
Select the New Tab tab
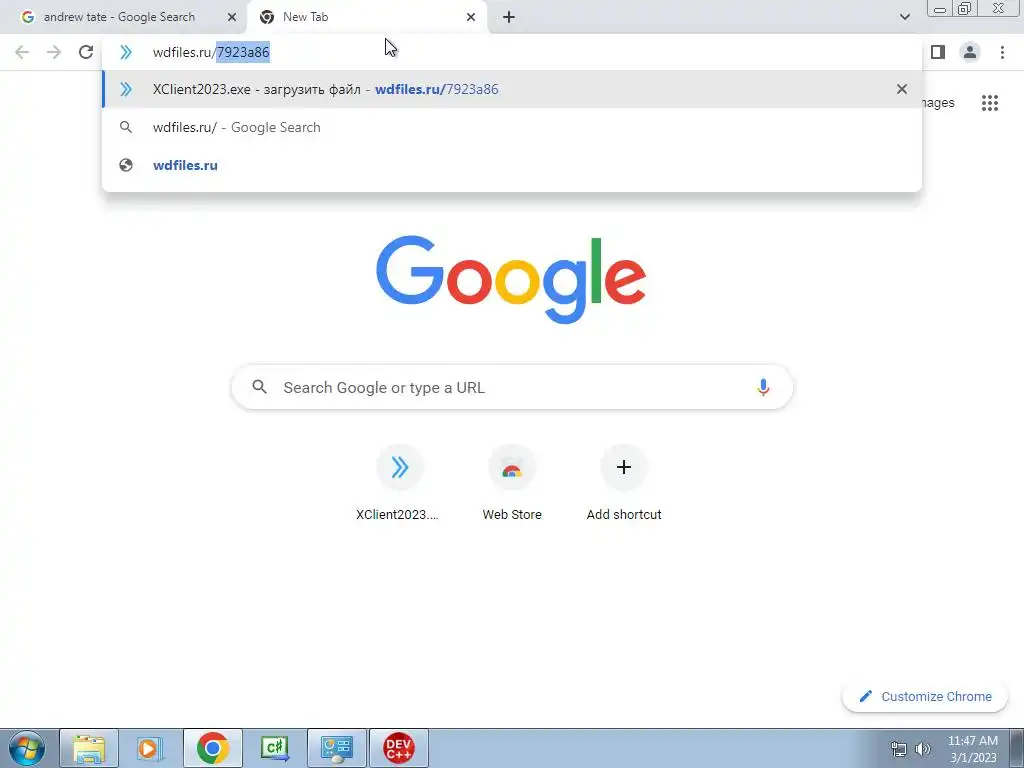click(x=366, y=17)
